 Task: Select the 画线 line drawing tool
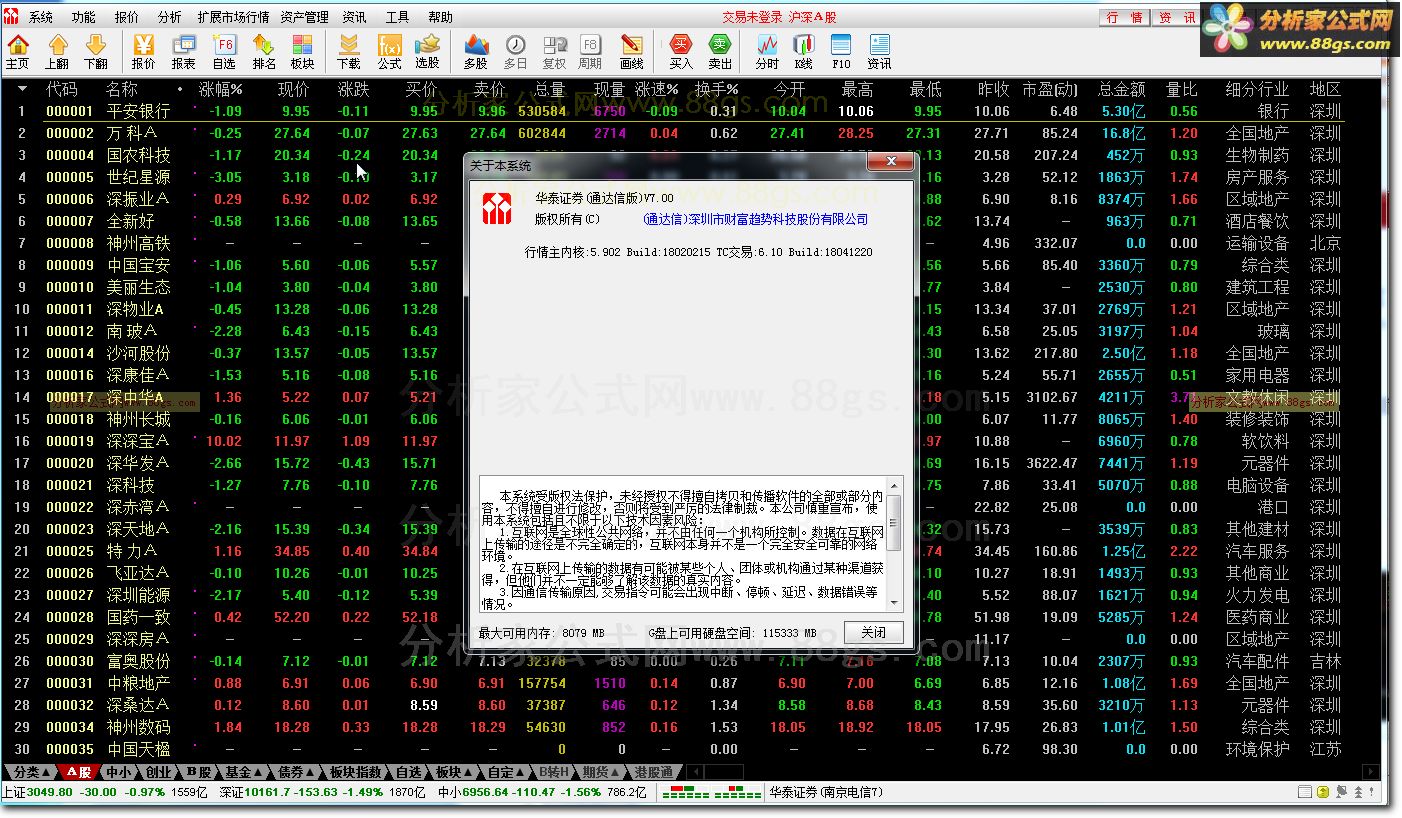632,52
